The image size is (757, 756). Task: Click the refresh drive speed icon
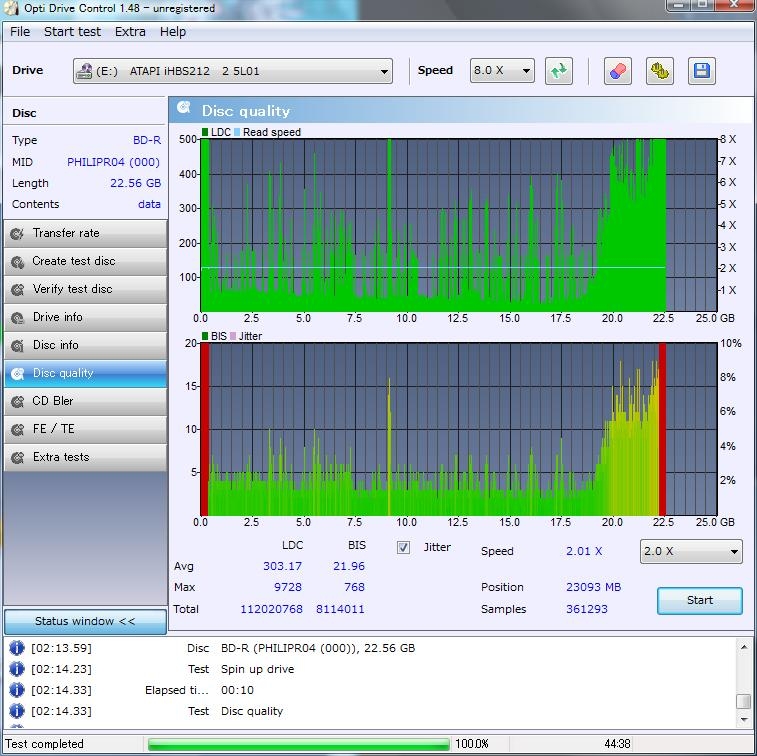pos(559,71)
